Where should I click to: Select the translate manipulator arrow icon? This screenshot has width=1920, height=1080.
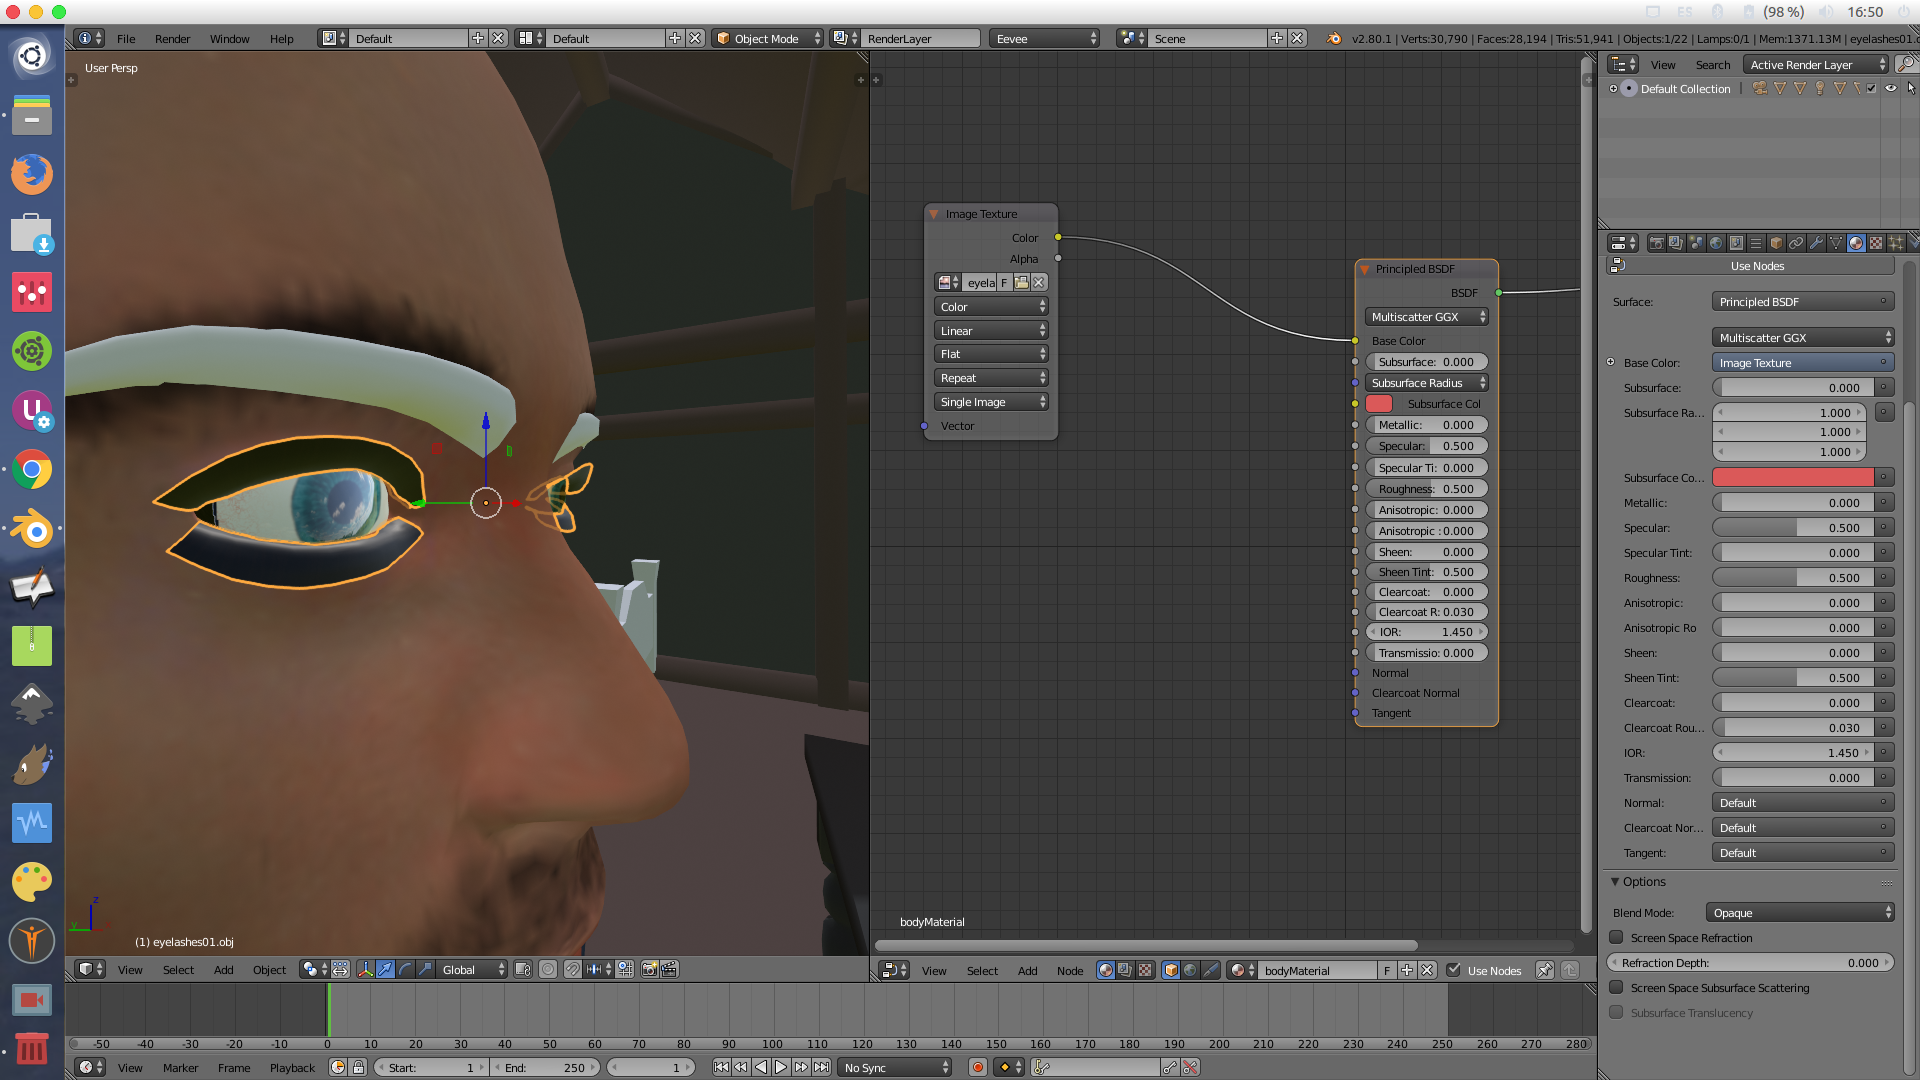pyautogui.click(x=385, y=969)
